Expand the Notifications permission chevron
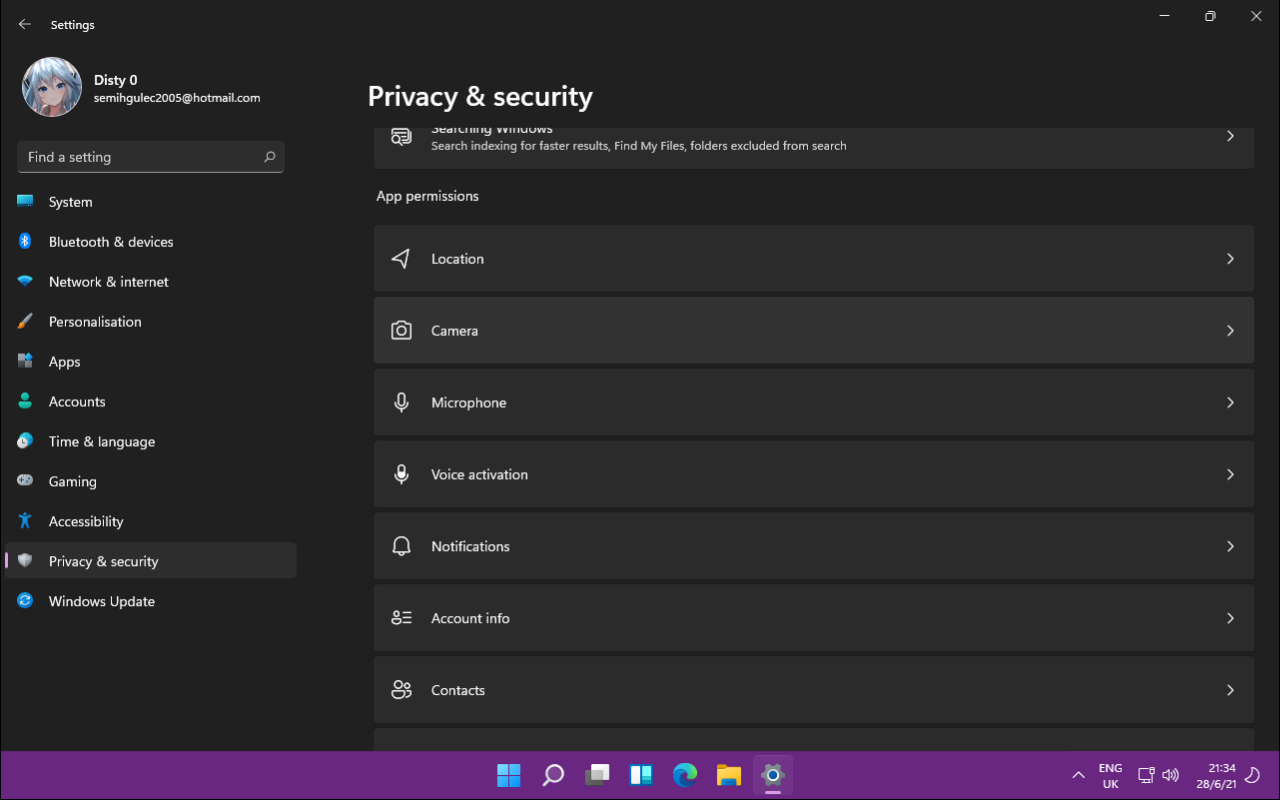This screenshot has height=800, width=1280. pos(1231,547)
